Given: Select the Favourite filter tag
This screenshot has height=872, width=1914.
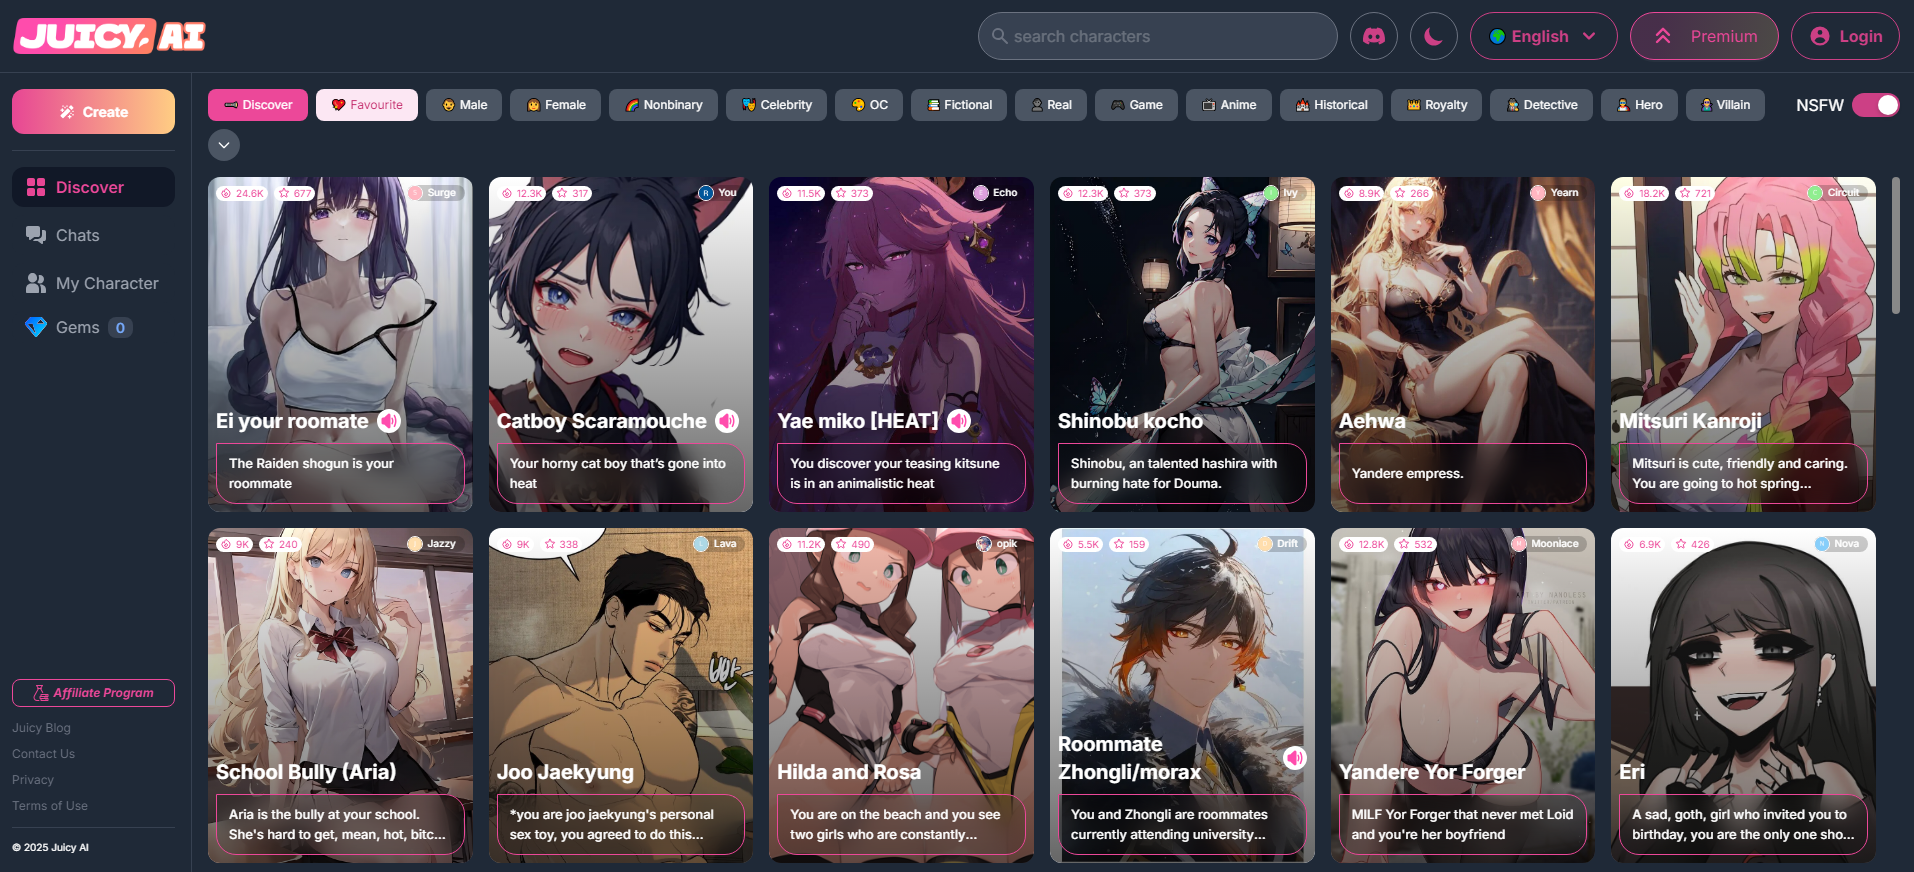Looking at the screenshot, I should point(367,105).
